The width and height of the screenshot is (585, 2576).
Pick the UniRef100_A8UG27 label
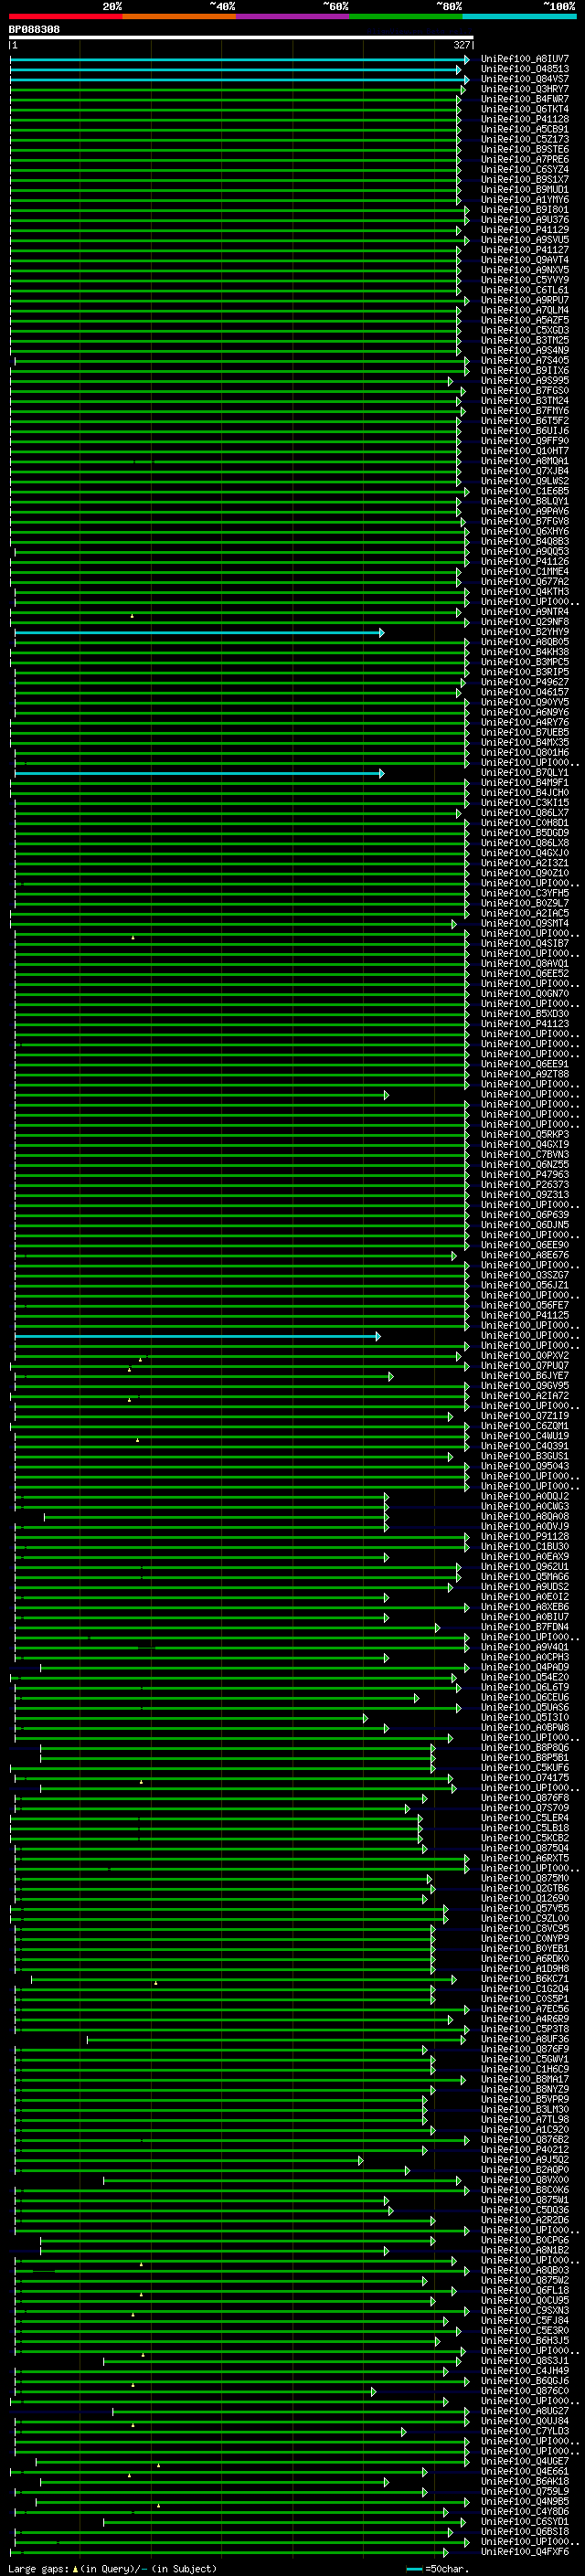click(525, 2411)
